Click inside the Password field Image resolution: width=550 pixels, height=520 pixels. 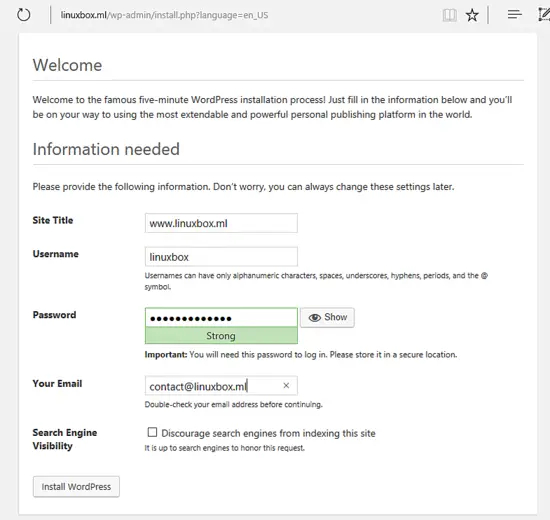(221, 318)
